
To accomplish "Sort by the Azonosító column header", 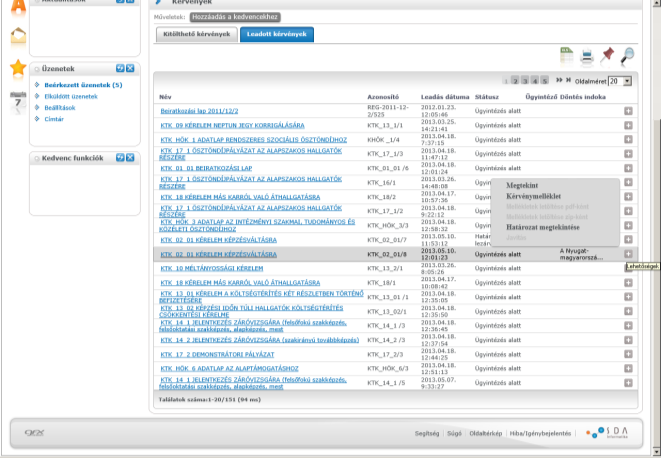I will point(383,97).
